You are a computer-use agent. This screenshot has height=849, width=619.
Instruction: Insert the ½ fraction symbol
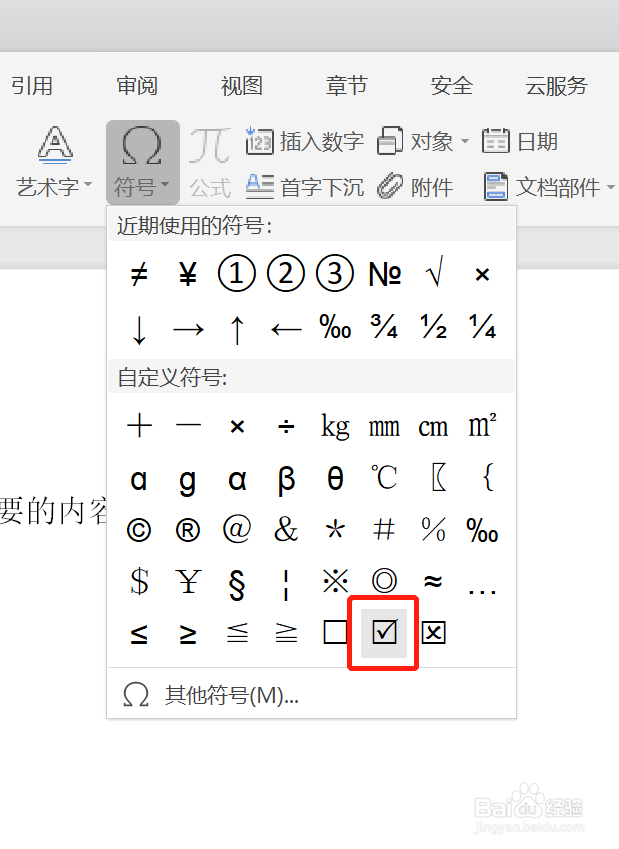pos(433,326)
